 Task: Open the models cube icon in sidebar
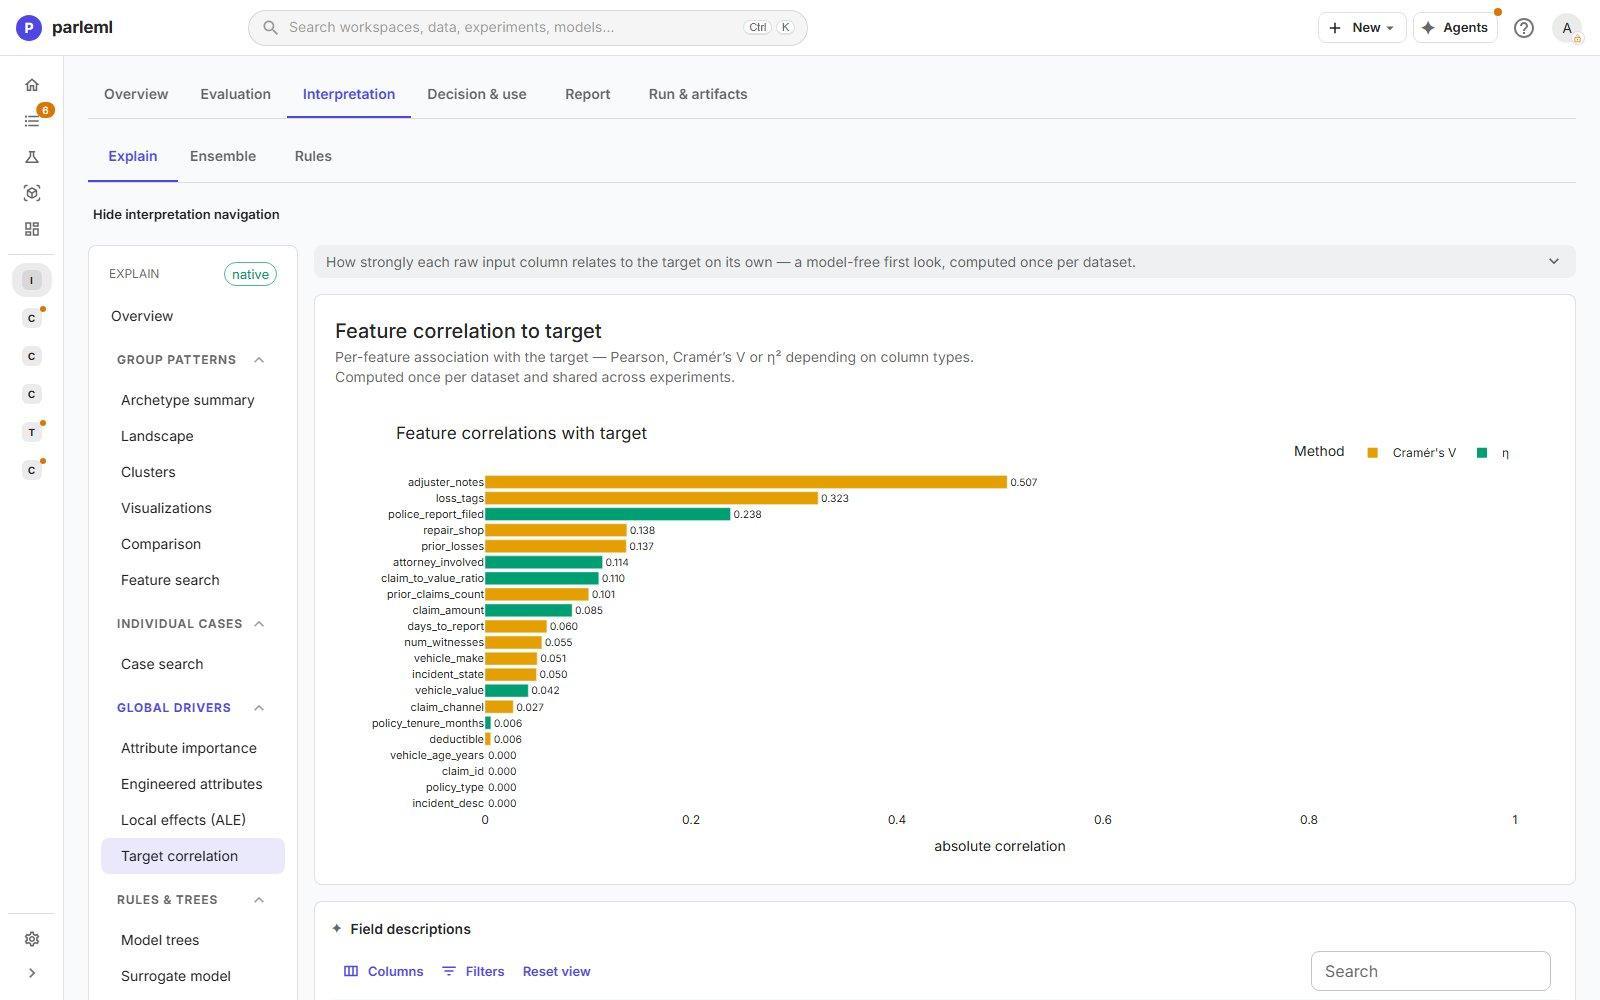click(32, 193)
